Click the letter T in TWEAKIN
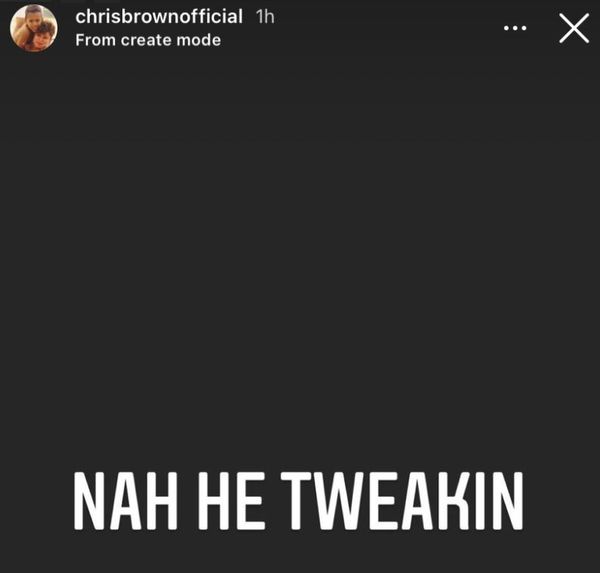This screenshot has height=573, width=600. click(x=297, y=501)
